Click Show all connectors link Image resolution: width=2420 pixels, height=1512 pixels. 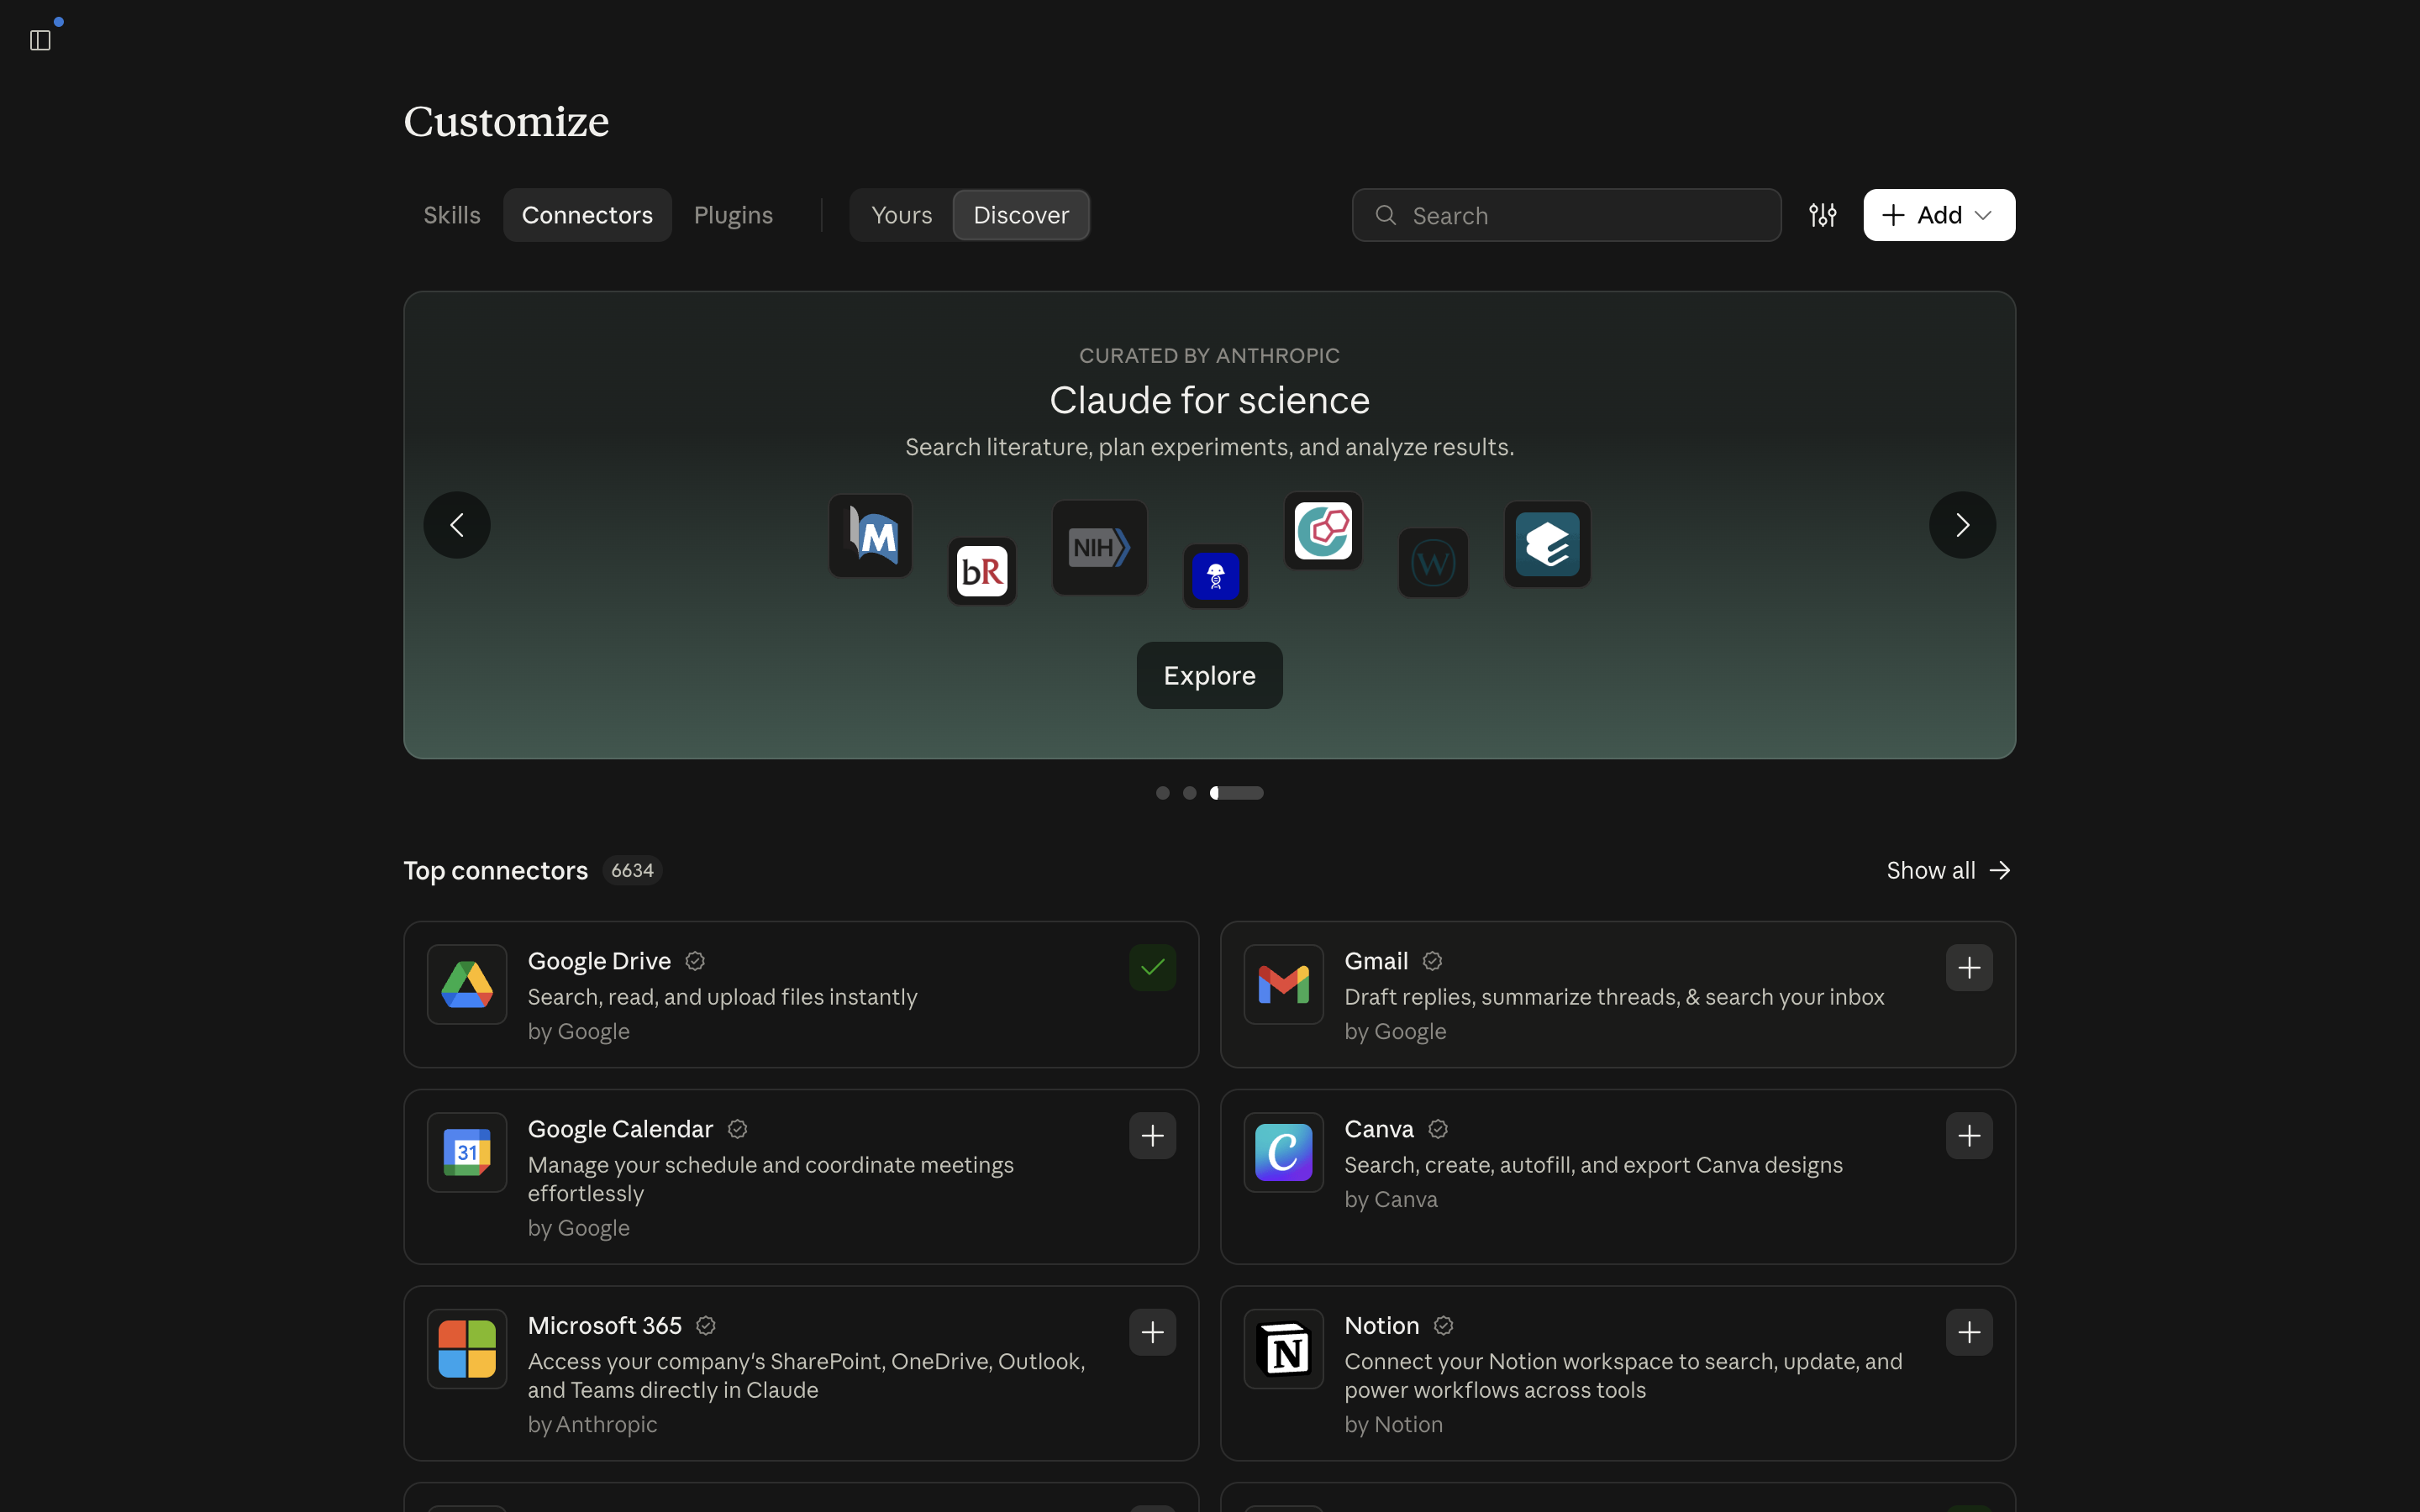tap(1948, 871)
